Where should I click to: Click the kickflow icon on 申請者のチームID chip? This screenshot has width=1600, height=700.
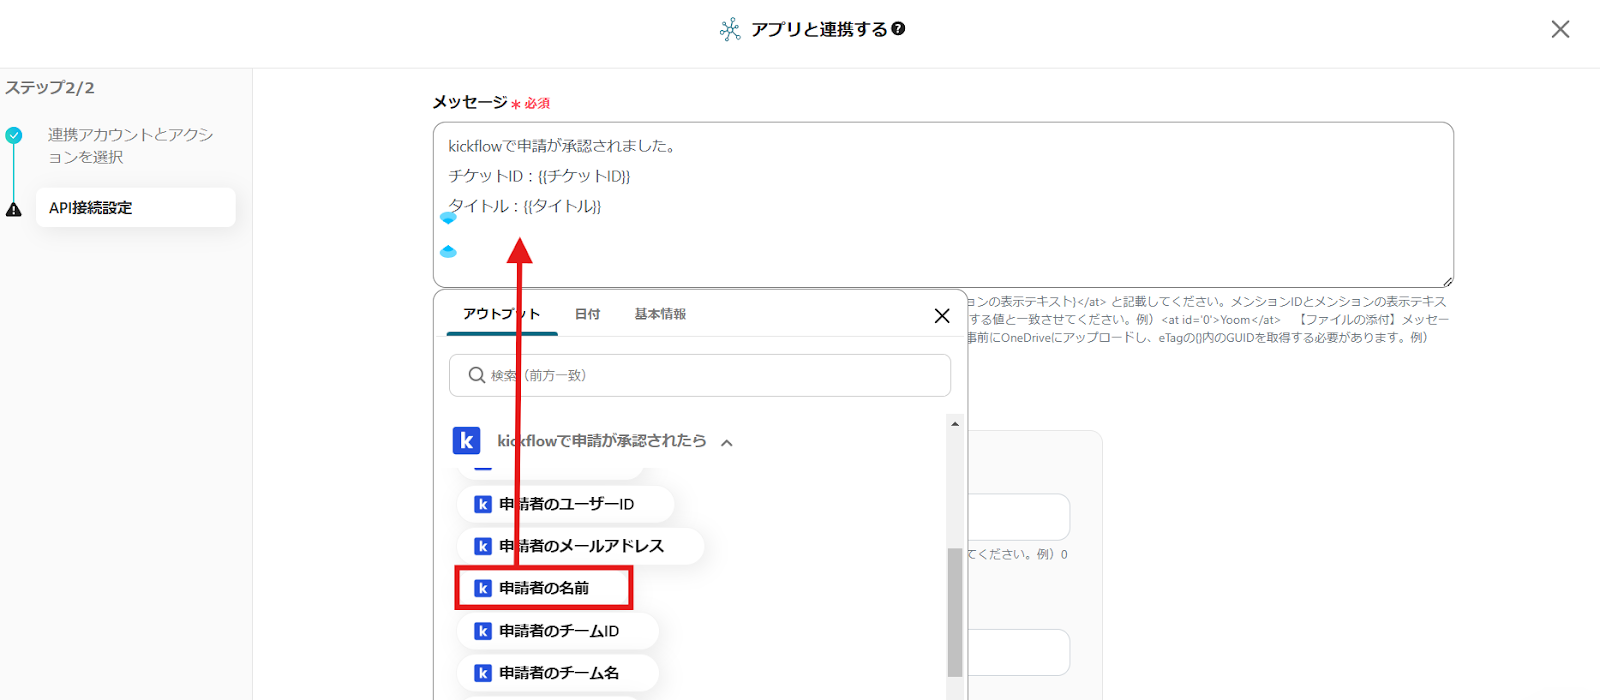point(482,631)
